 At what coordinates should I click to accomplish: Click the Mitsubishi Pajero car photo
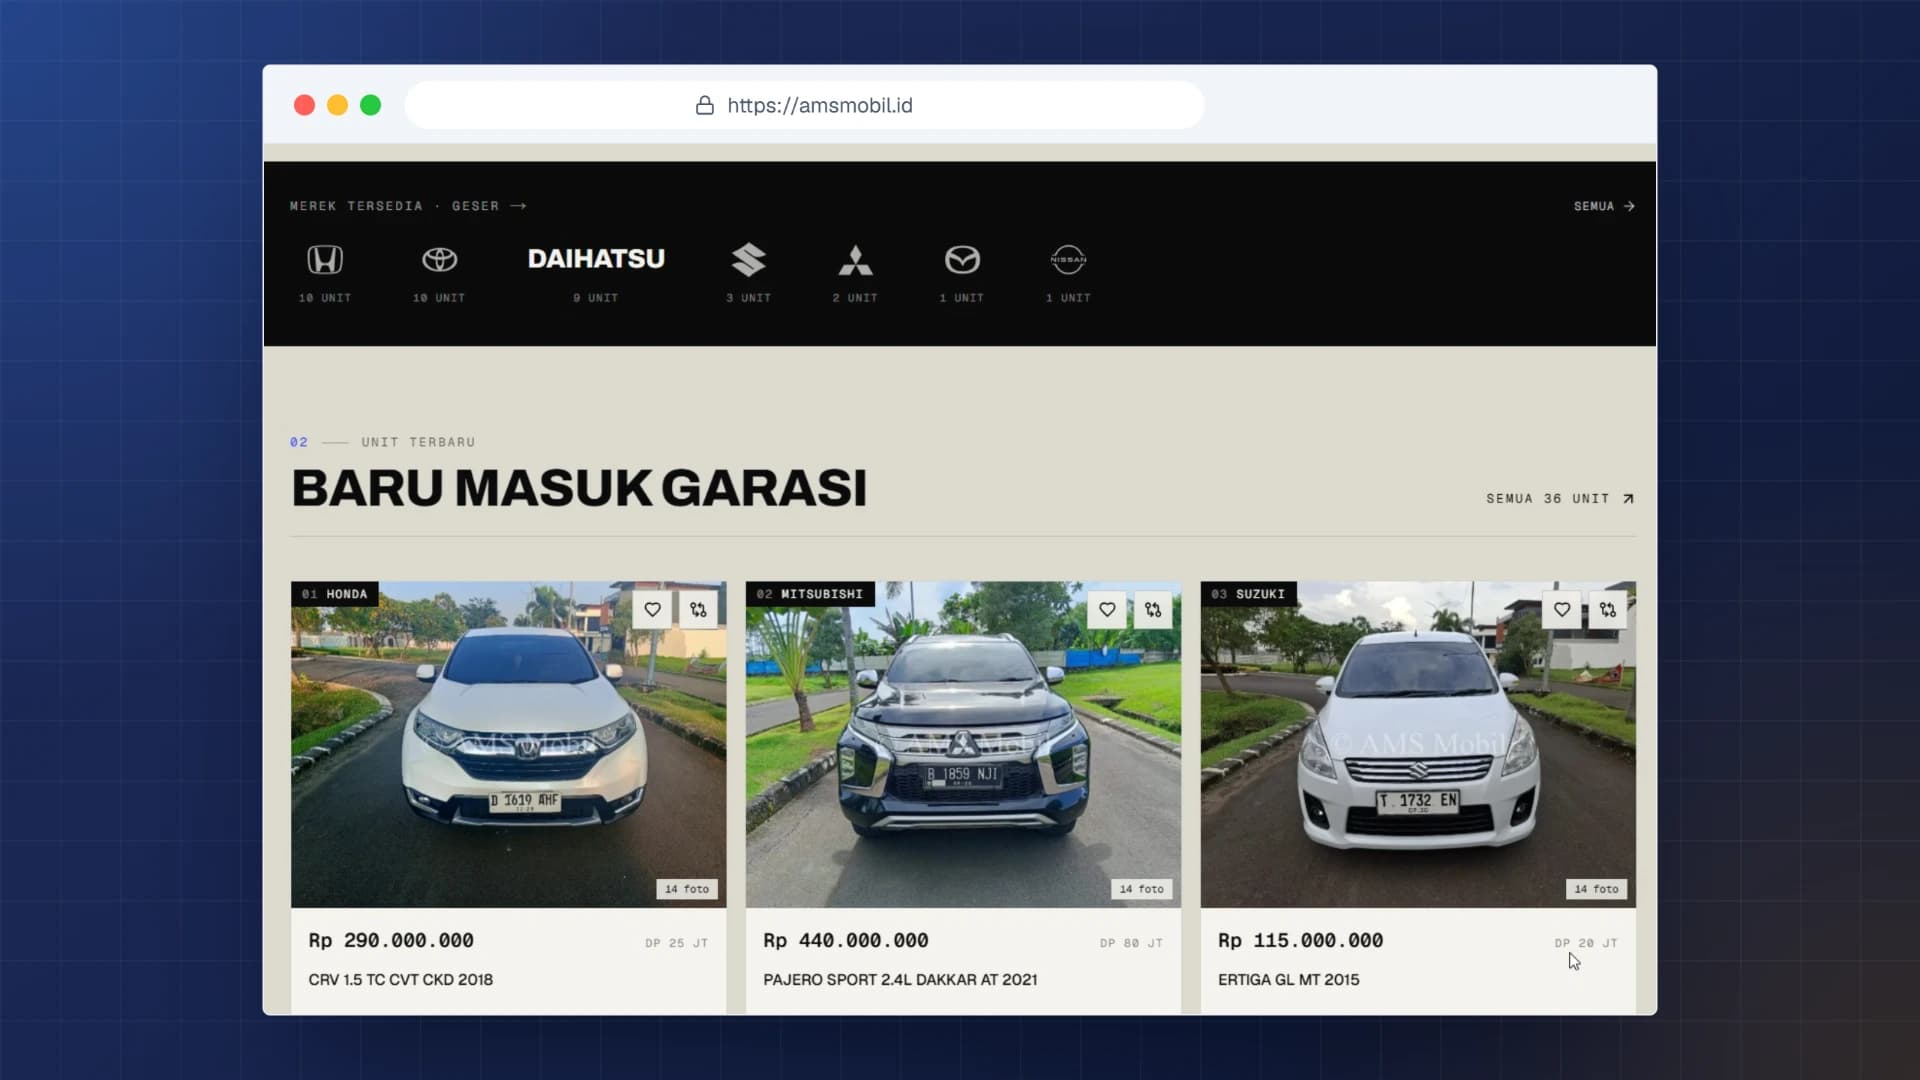[963, 745]
